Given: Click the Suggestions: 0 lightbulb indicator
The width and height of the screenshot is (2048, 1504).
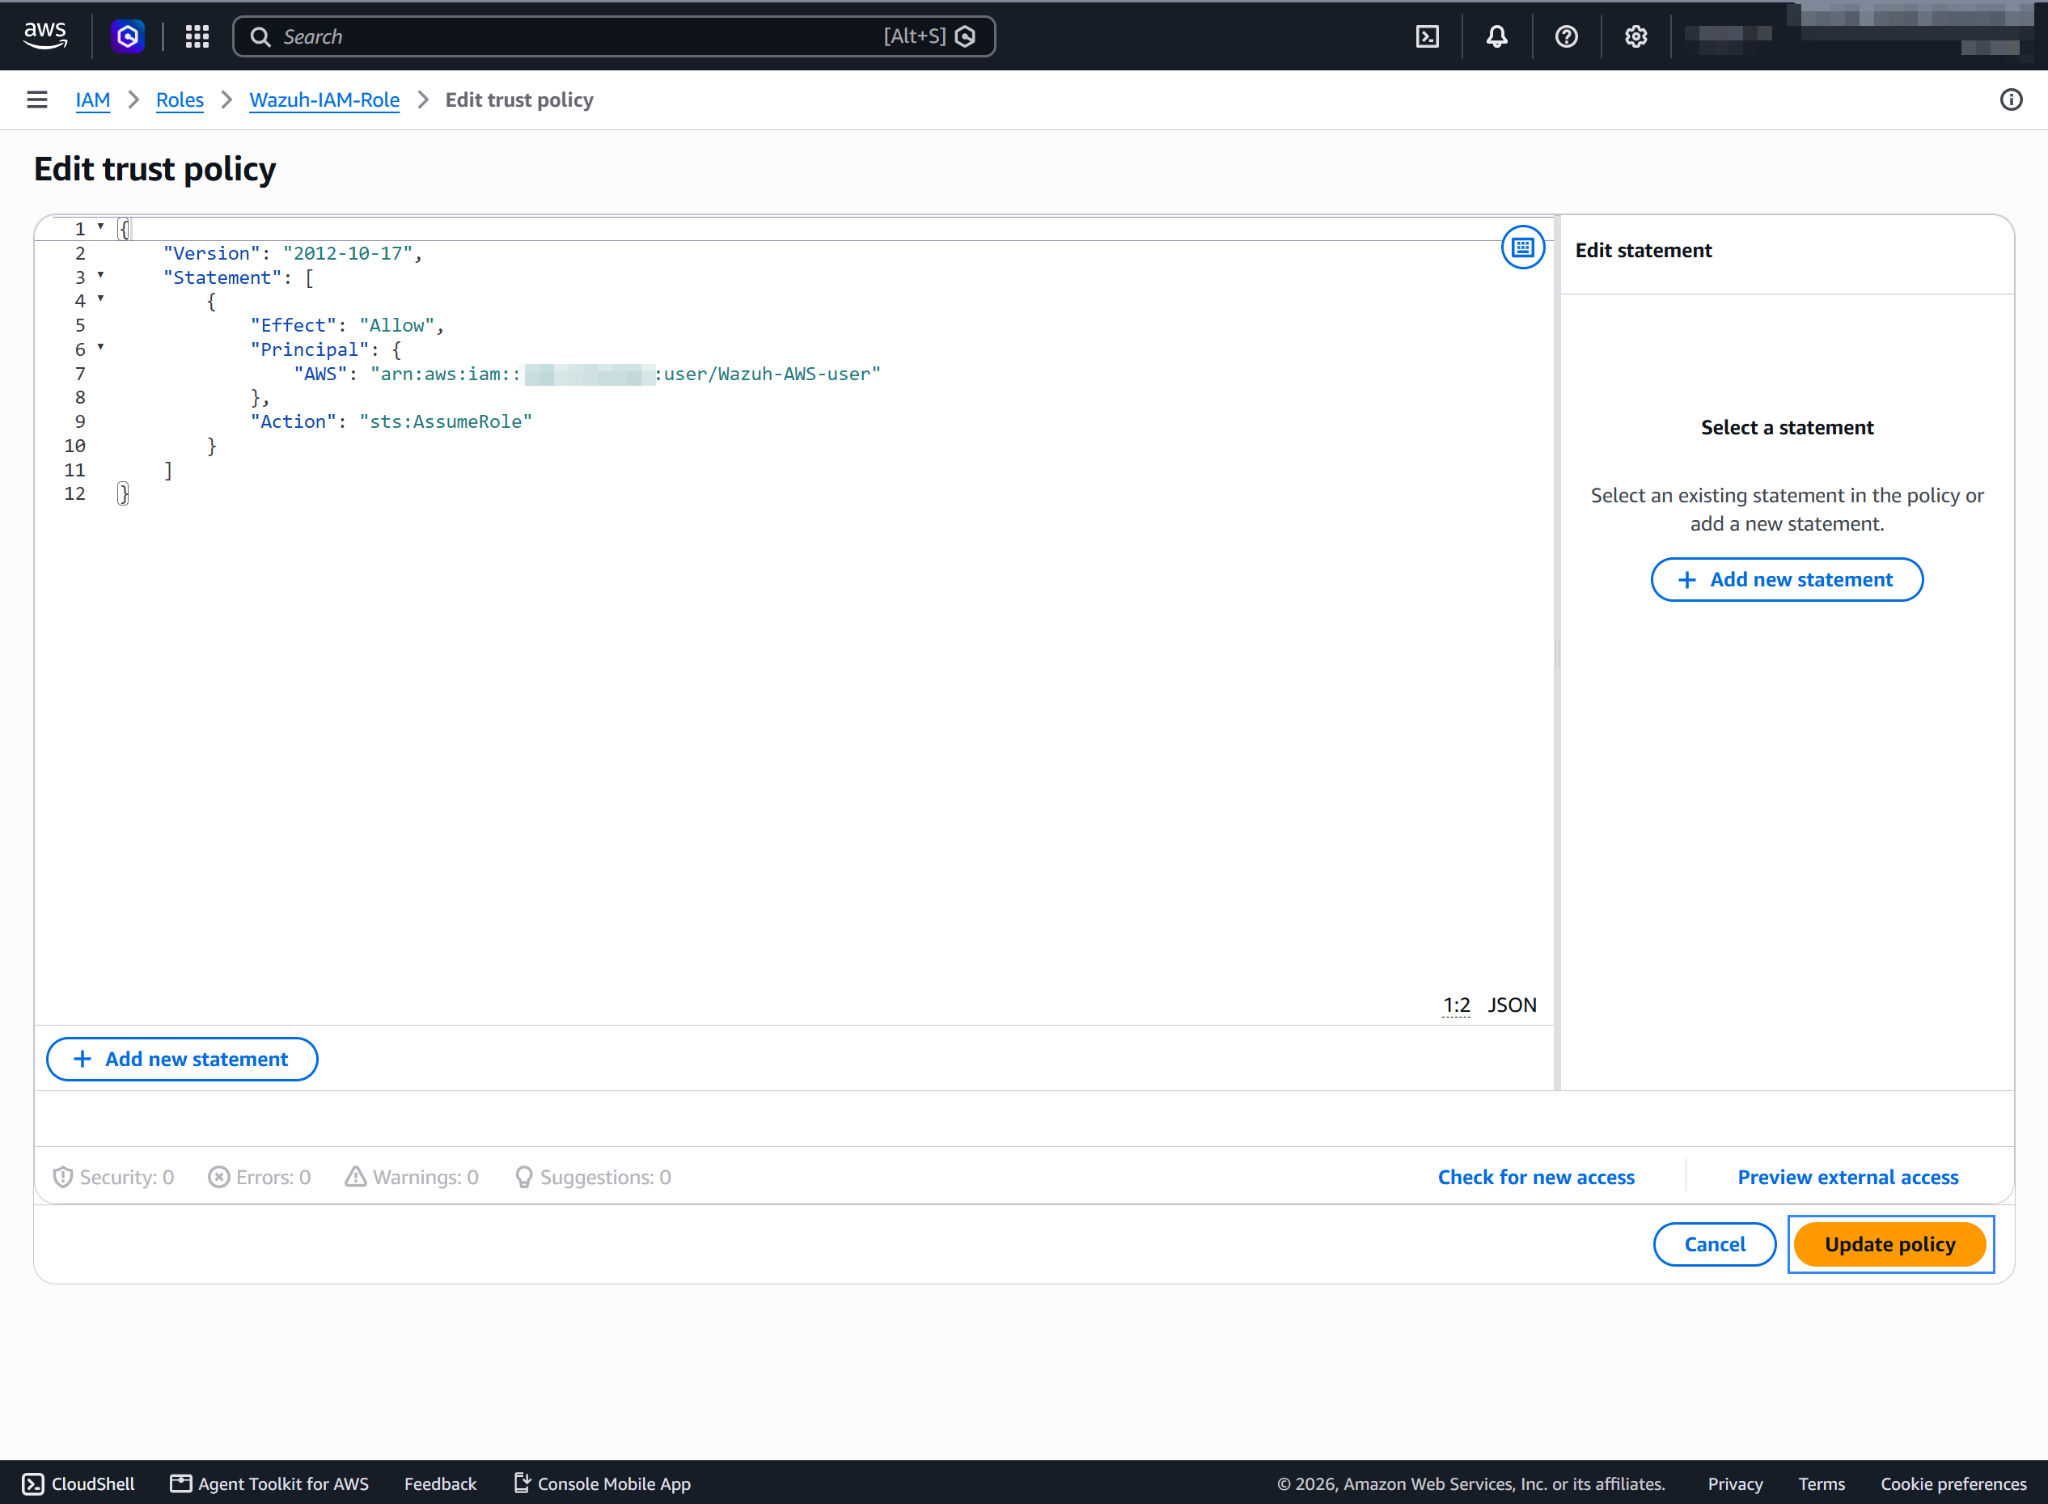Looking at the screenshot, I should 593,1177.
